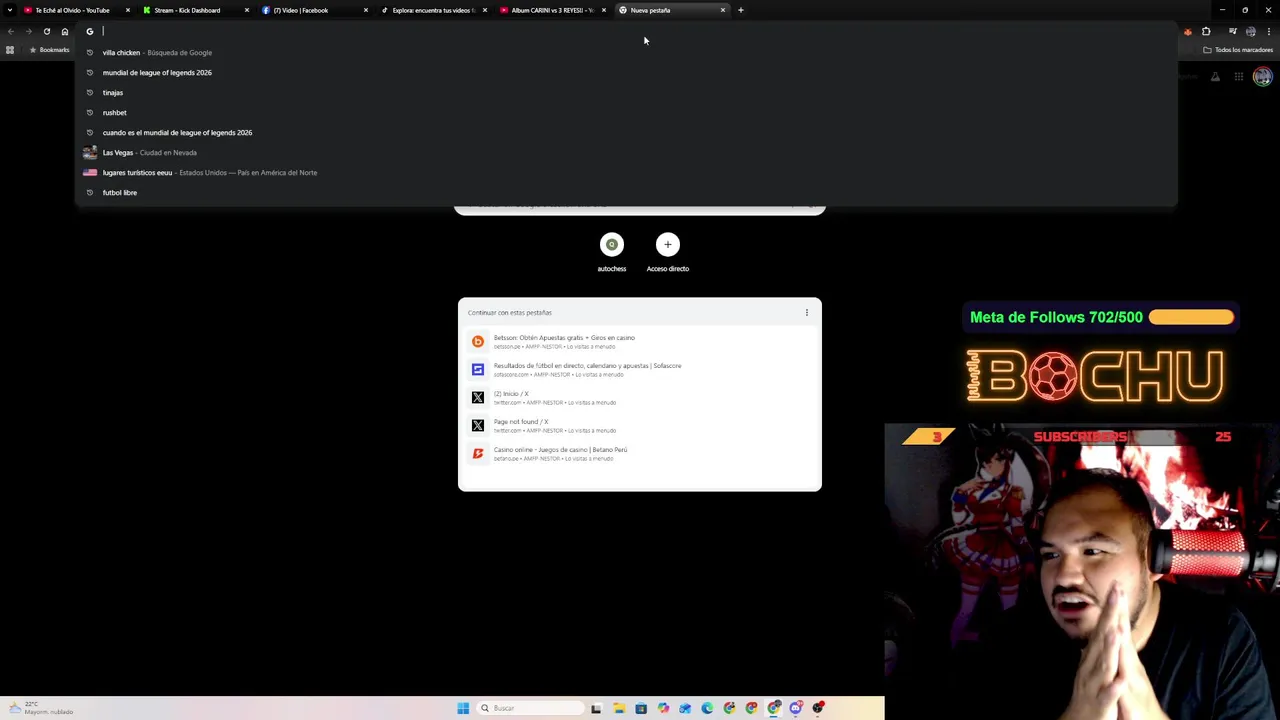Open the Chrome profile avatar in toolbar
Screen dimensions: 1280x720
(1251, 31)
